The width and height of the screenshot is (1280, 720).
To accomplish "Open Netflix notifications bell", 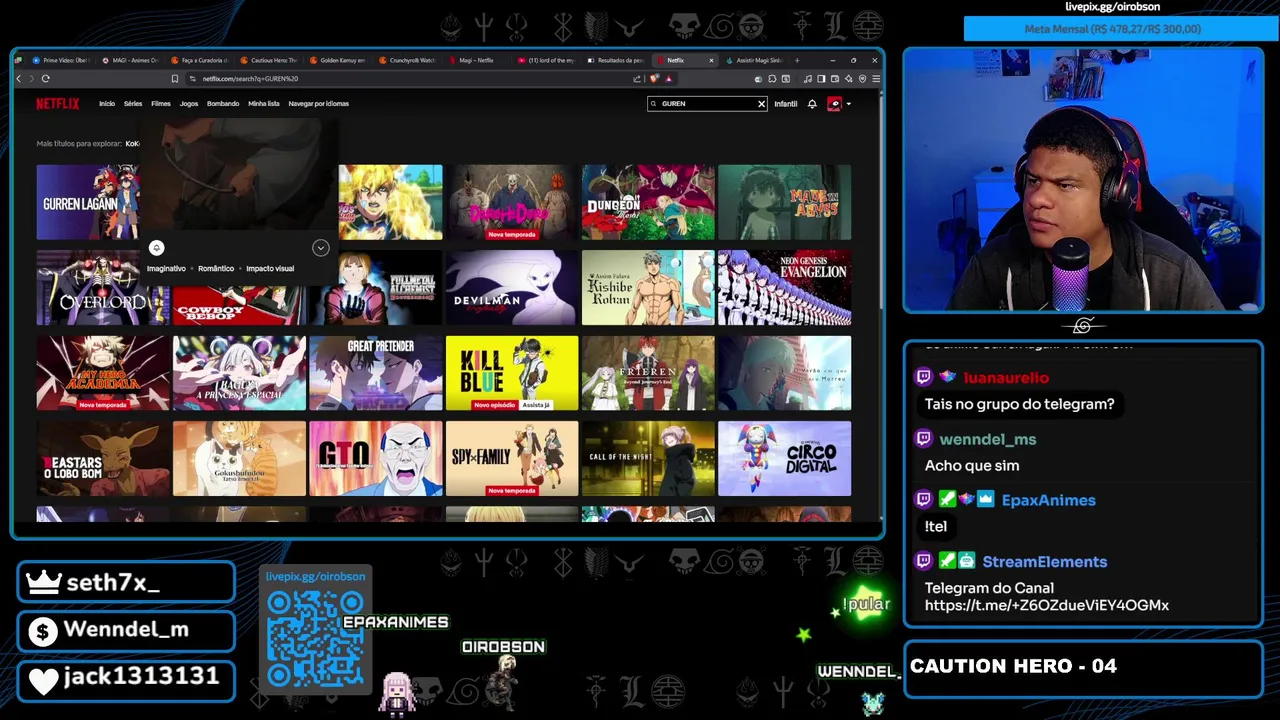I will pyautogui.click(x=812, y=104).
